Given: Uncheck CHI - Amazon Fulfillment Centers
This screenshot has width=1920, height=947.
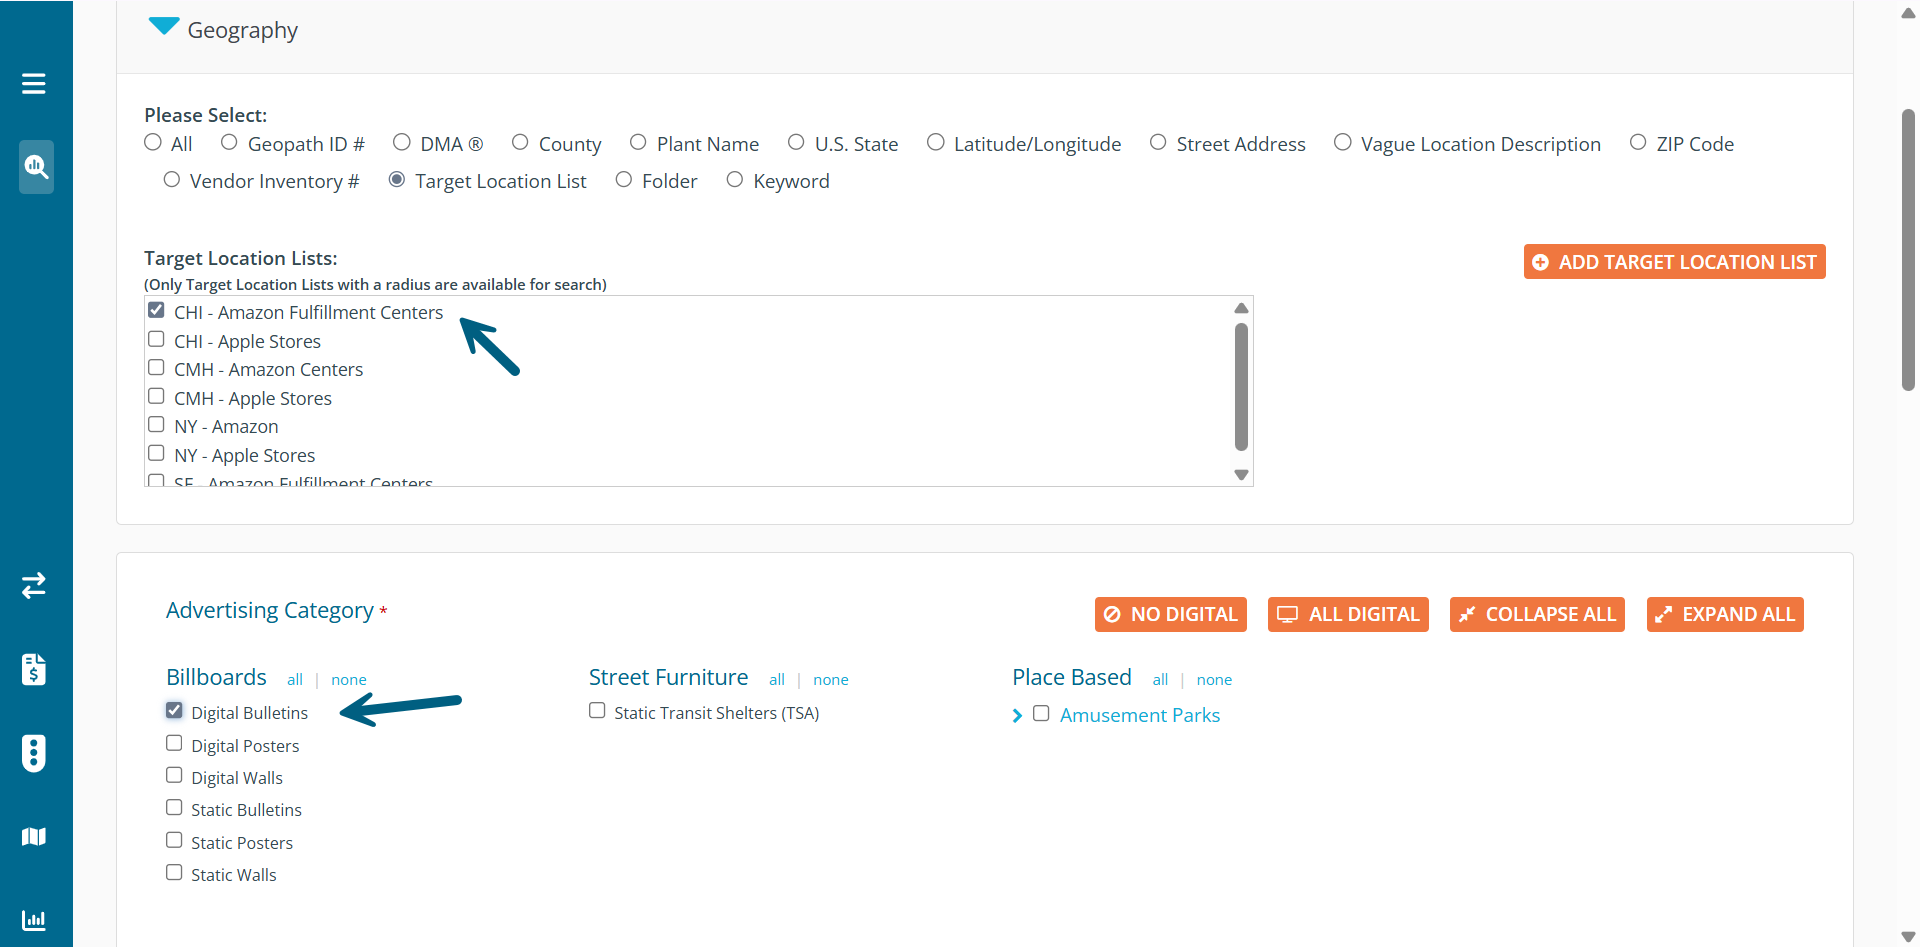Looking at the screenshot, I should coord(156,311).
